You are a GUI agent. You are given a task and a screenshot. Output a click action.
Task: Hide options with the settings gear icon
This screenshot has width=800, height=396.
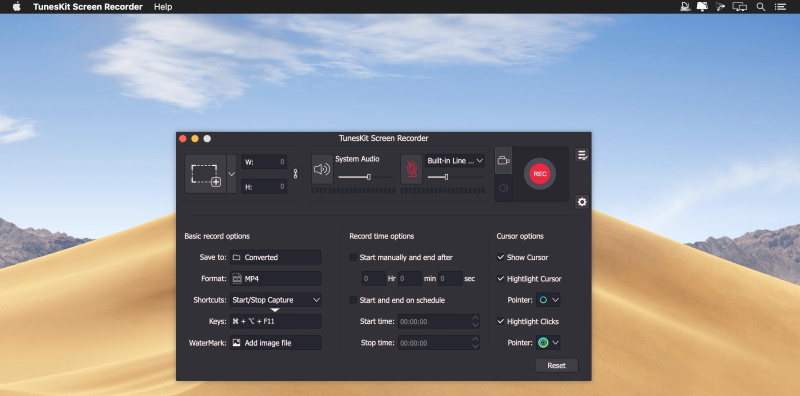coord(582,202)
